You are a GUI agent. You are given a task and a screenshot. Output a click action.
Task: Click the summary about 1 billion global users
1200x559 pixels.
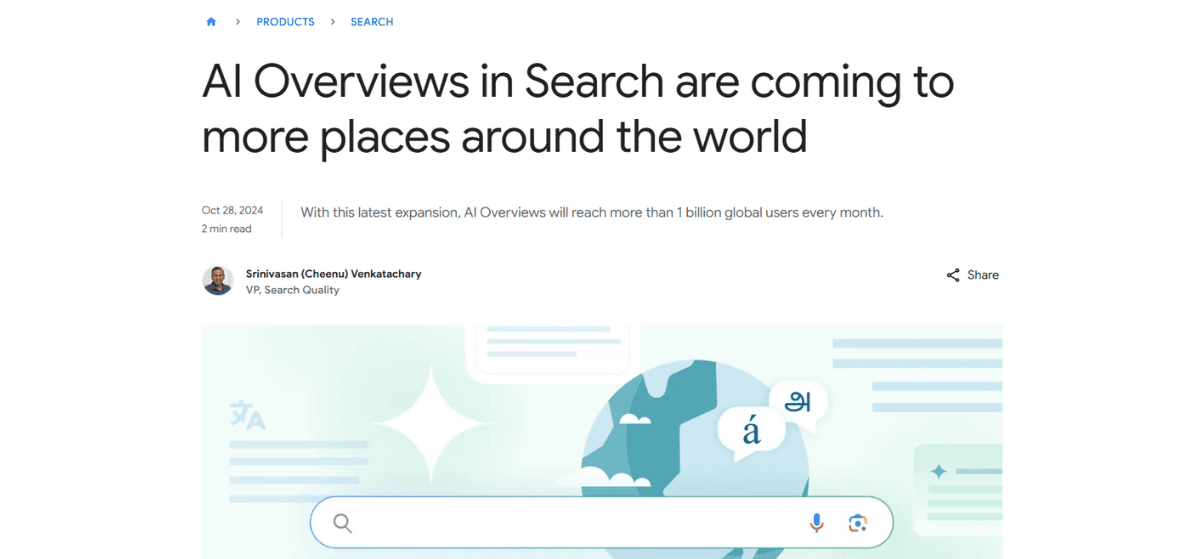tap(592, 212)
